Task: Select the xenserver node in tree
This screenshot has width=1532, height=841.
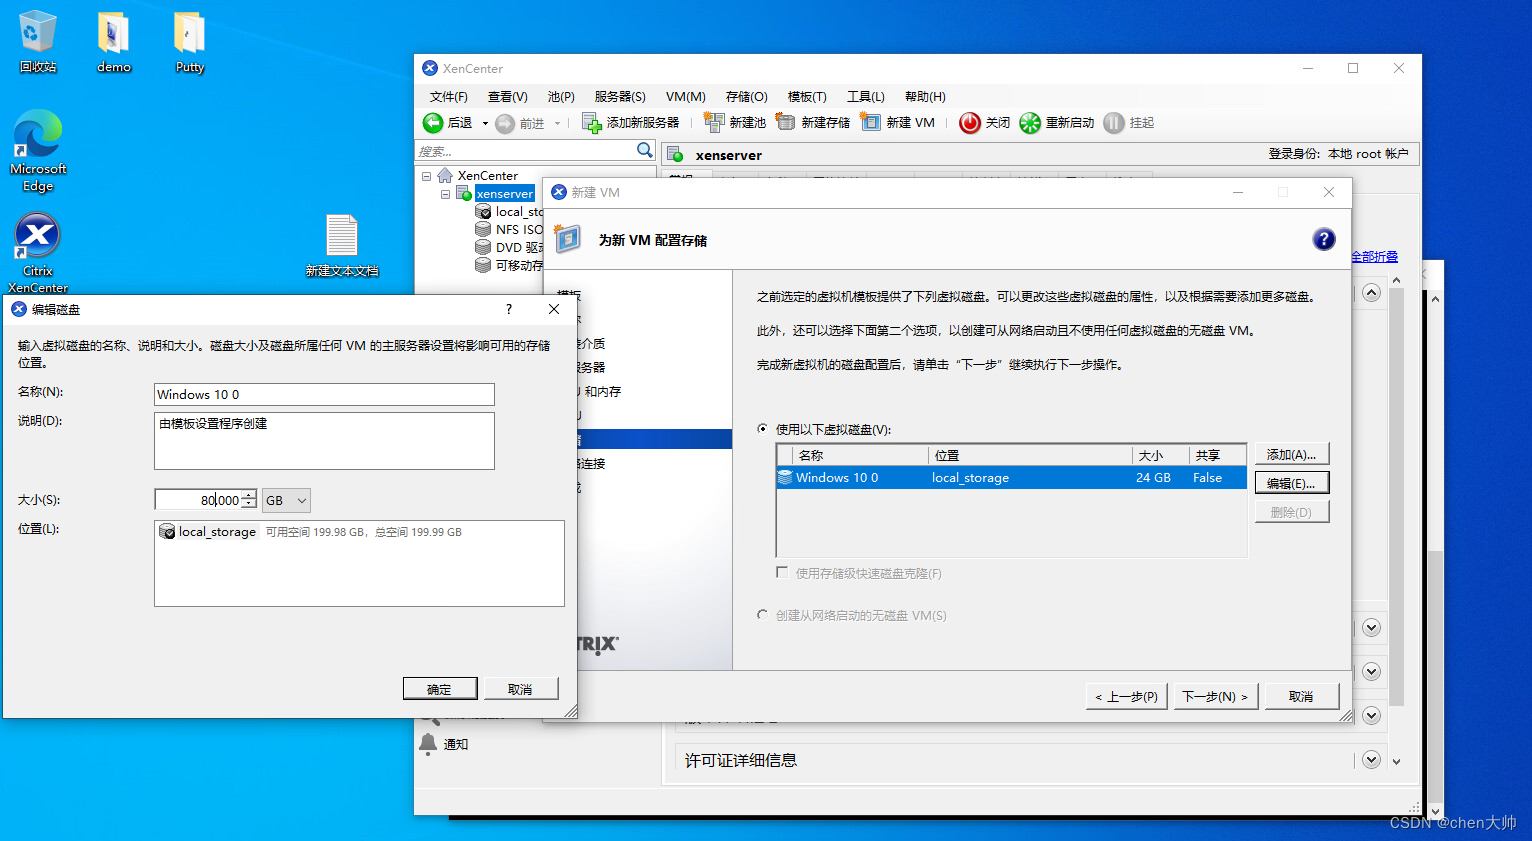Action: (505, 193)
